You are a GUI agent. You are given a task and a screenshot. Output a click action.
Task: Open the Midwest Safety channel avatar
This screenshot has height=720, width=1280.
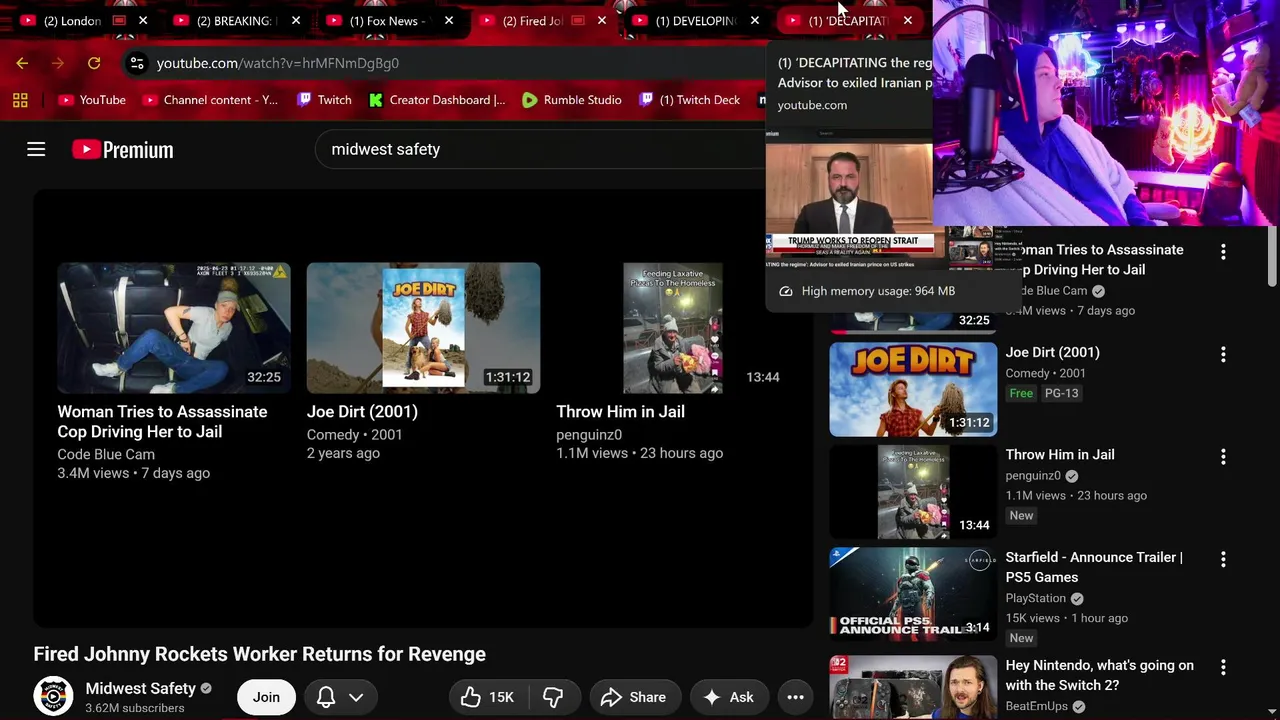[x=53, y=697]
